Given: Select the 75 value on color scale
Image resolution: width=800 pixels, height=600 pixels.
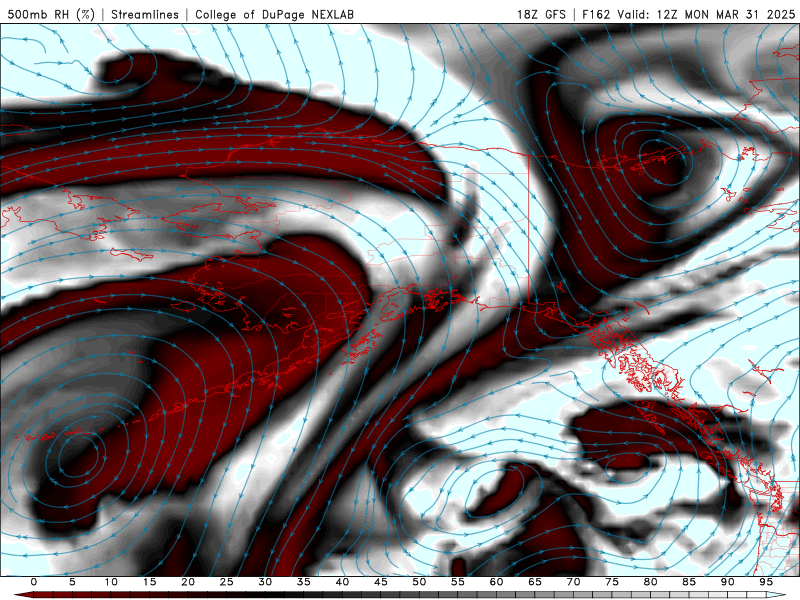Looking at the screenshot, I should point(612,582).
